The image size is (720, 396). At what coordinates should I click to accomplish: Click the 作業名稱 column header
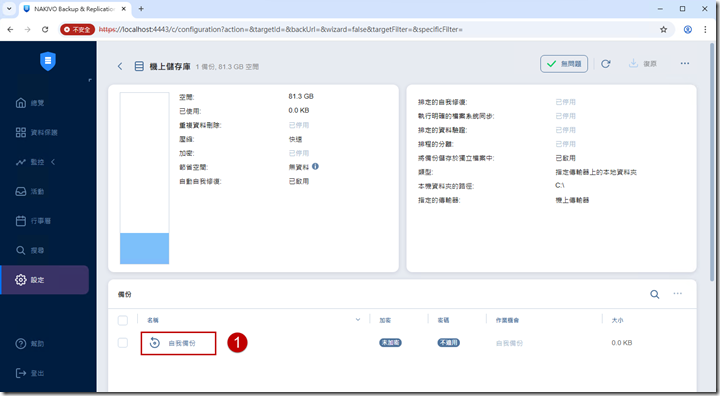click(507, 320)
